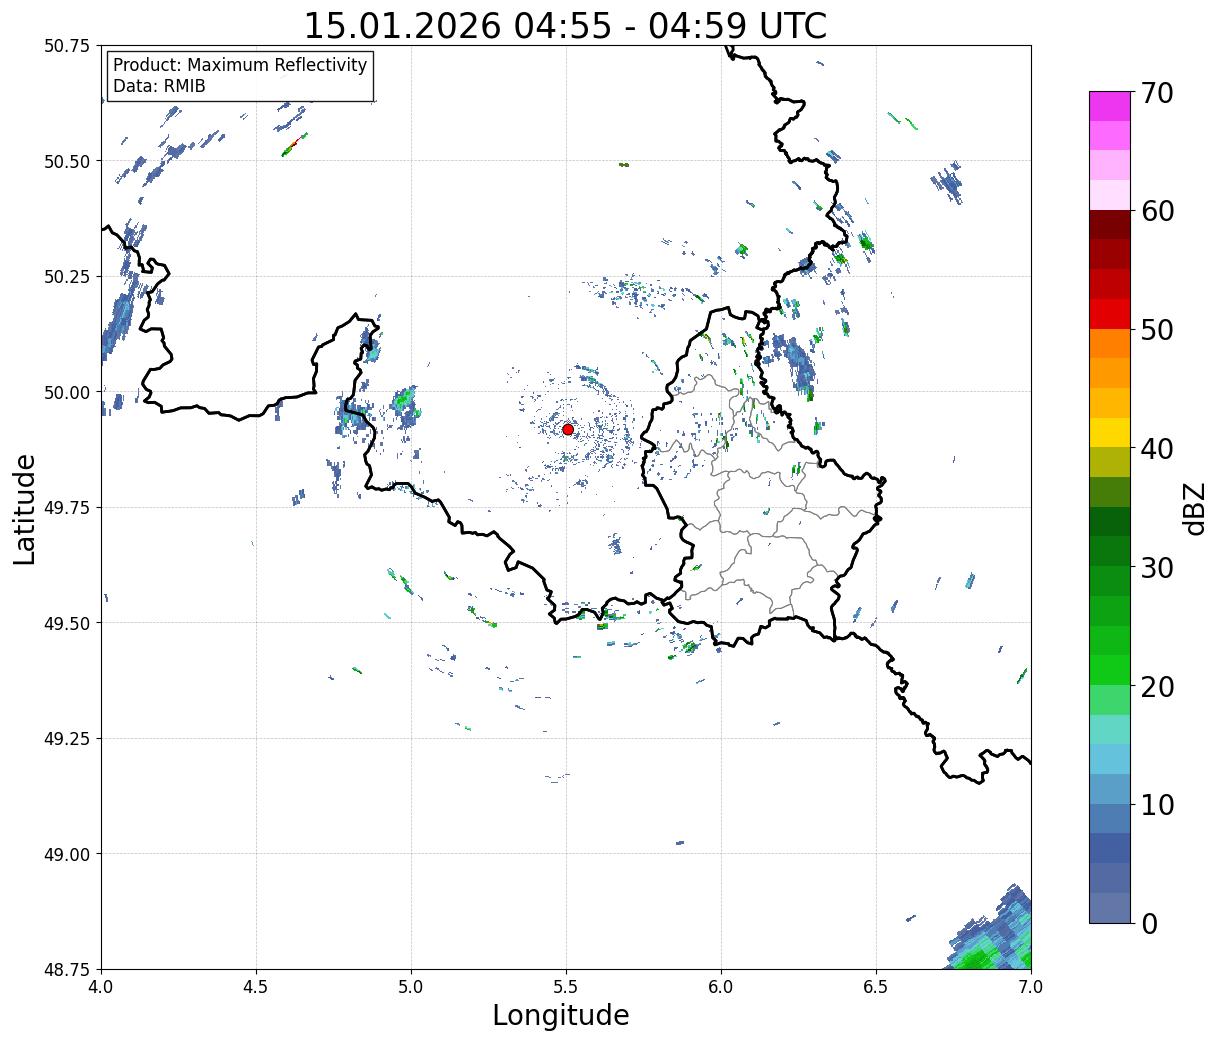Click the longitude tick label 5.0
The height and width of the screenshot is (1040, 1219).
411,987
